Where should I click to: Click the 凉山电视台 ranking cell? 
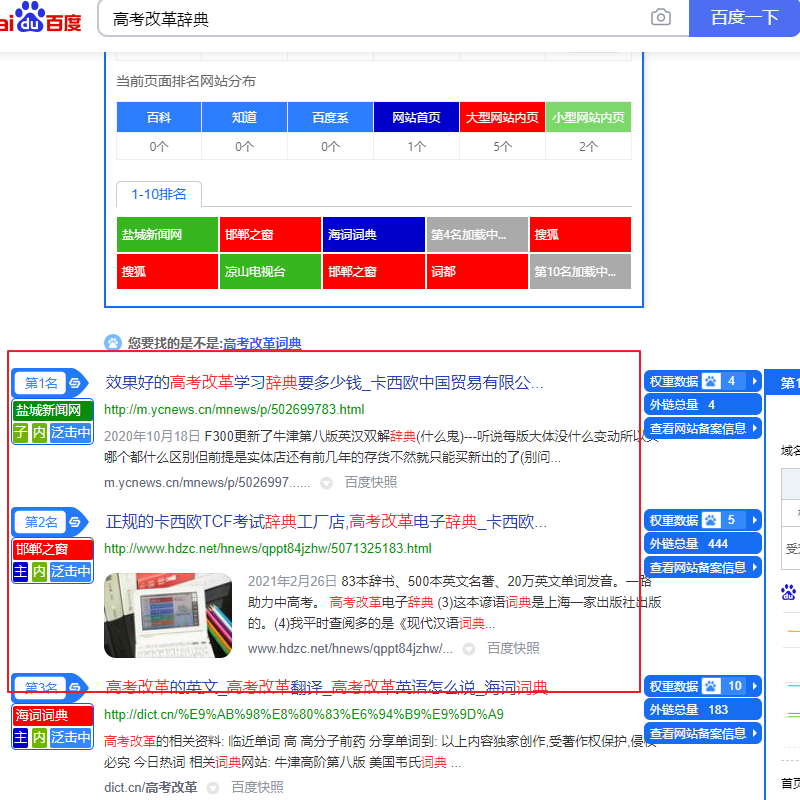[270, 271]
